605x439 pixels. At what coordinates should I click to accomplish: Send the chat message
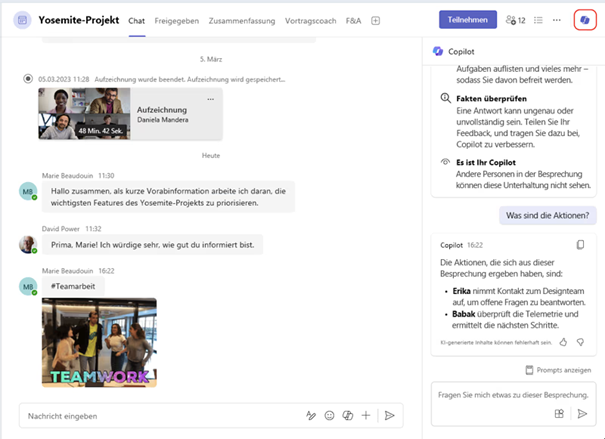pyautogui.click(x=390, y=415)
